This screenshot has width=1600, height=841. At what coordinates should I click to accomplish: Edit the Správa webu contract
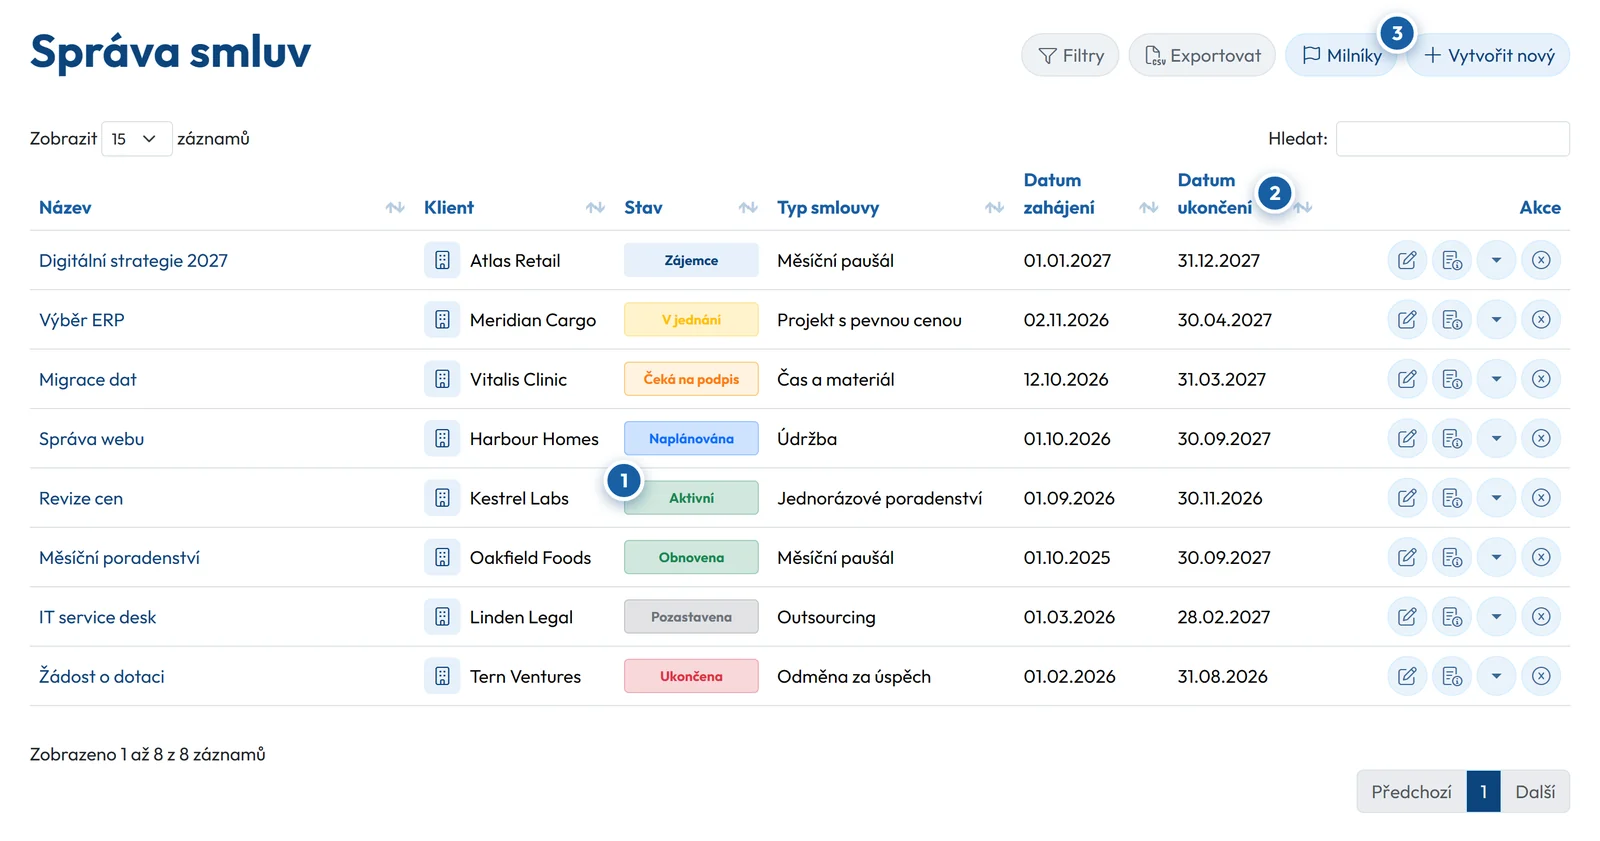pos(1407,438)
